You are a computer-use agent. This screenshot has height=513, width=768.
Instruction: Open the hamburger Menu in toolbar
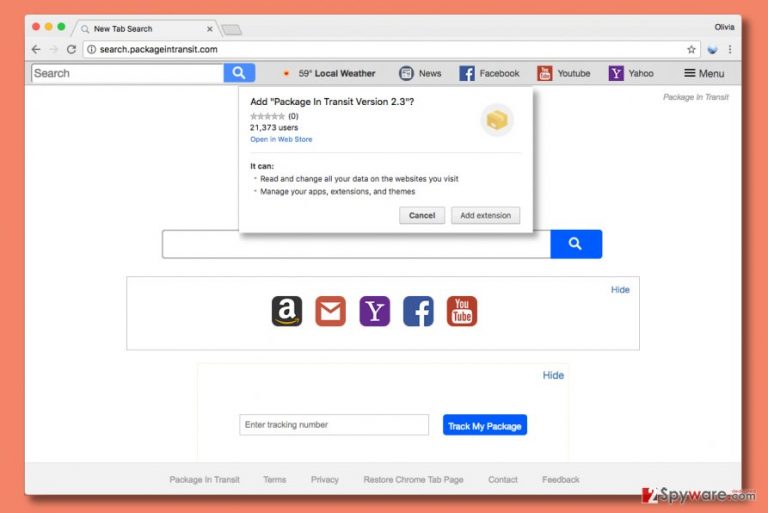[704, 73]
